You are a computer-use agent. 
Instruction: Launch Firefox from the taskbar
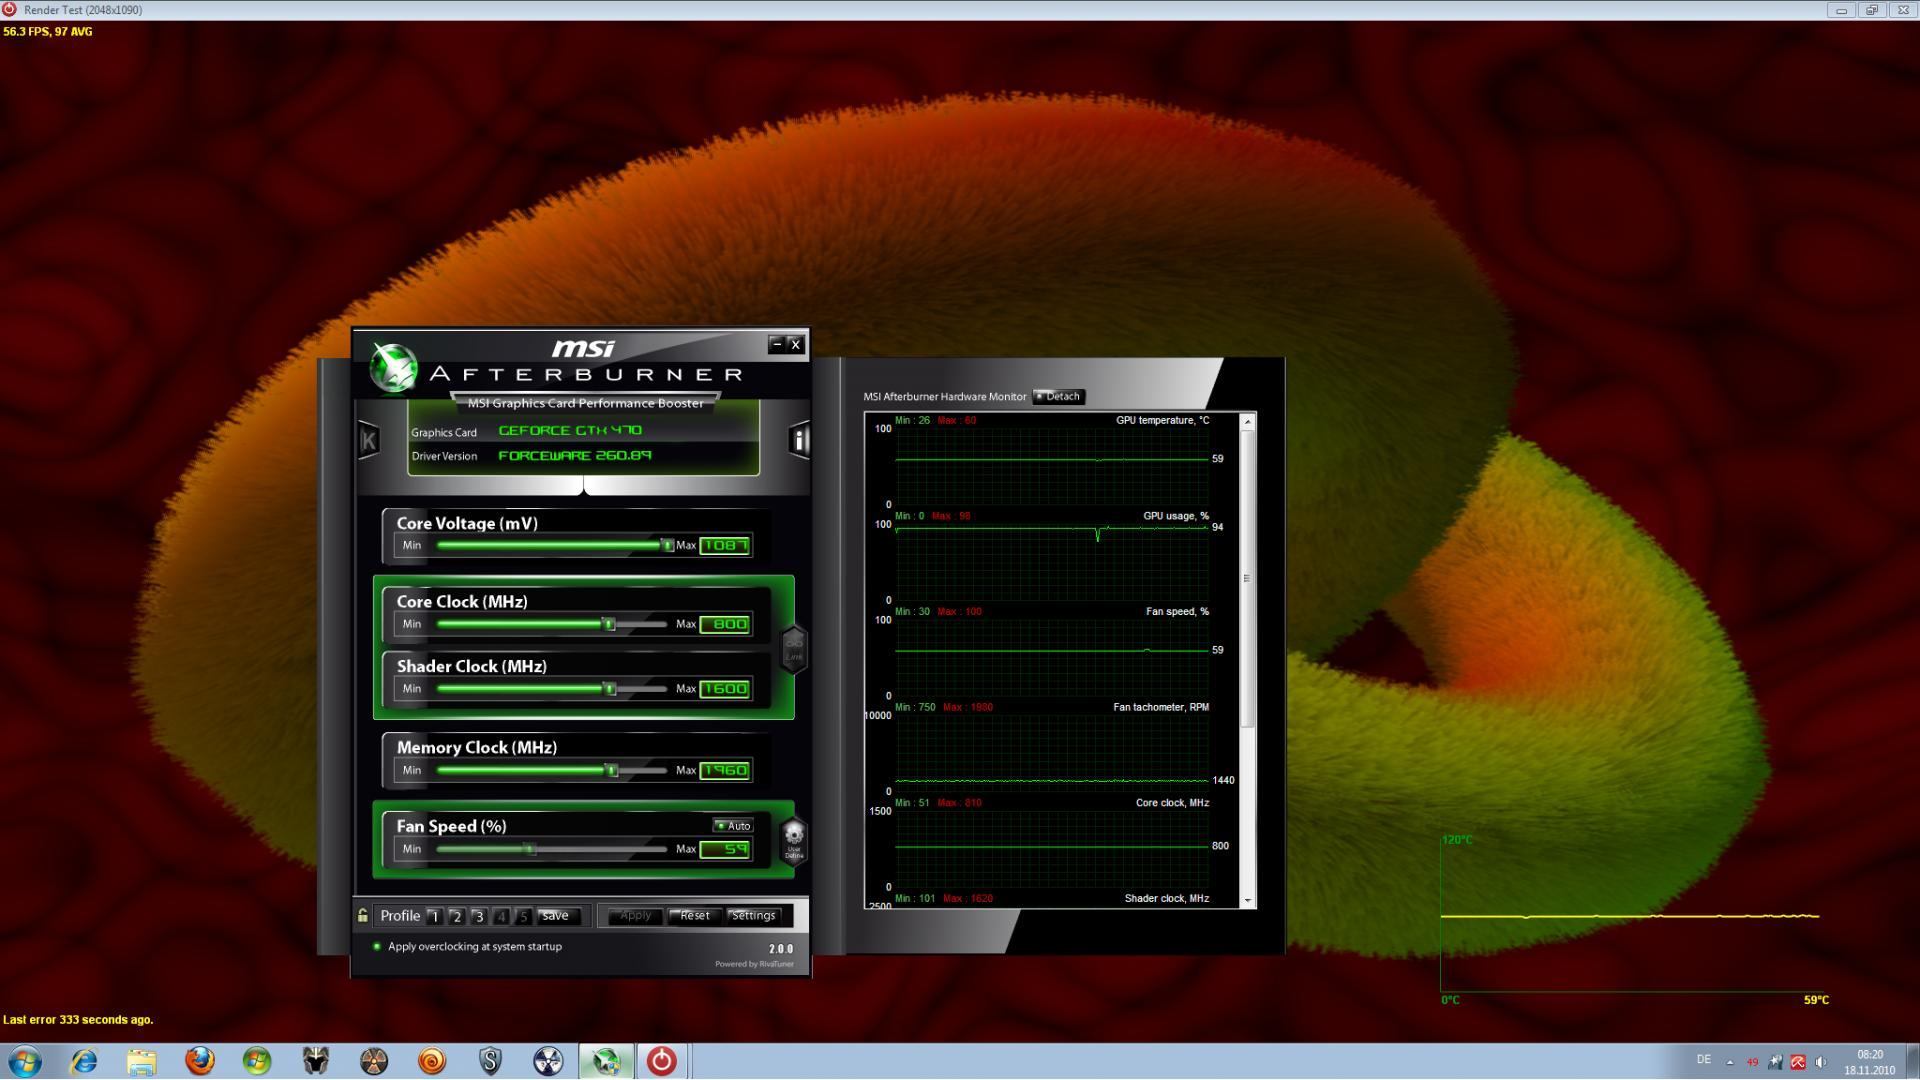tap(199, 1061)
